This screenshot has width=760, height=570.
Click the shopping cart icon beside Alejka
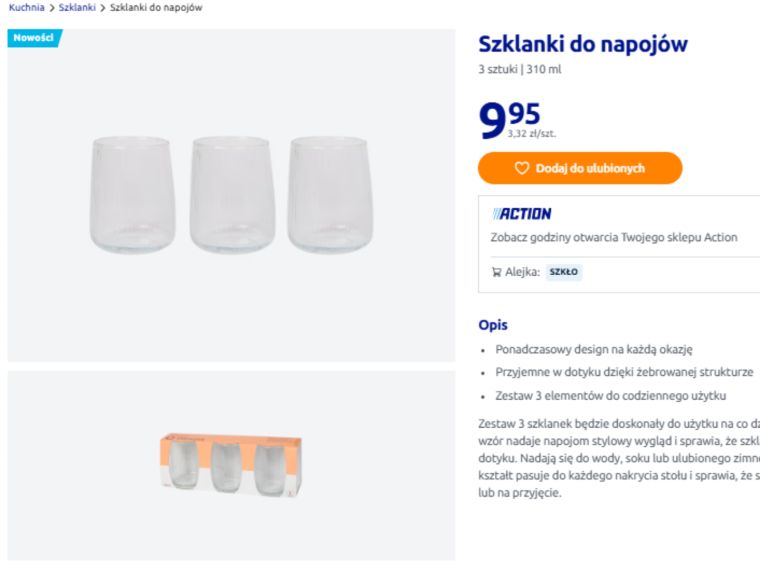pos(496,272)
